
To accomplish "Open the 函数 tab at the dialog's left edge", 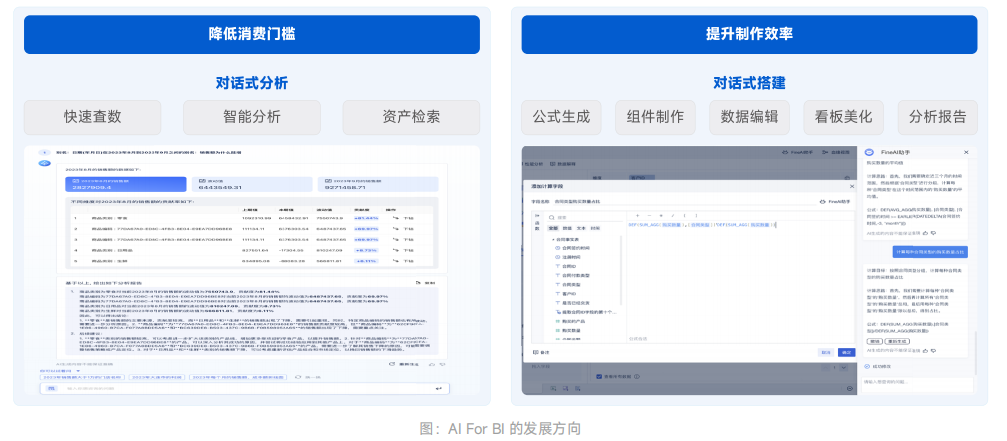I will pos(537,225).
